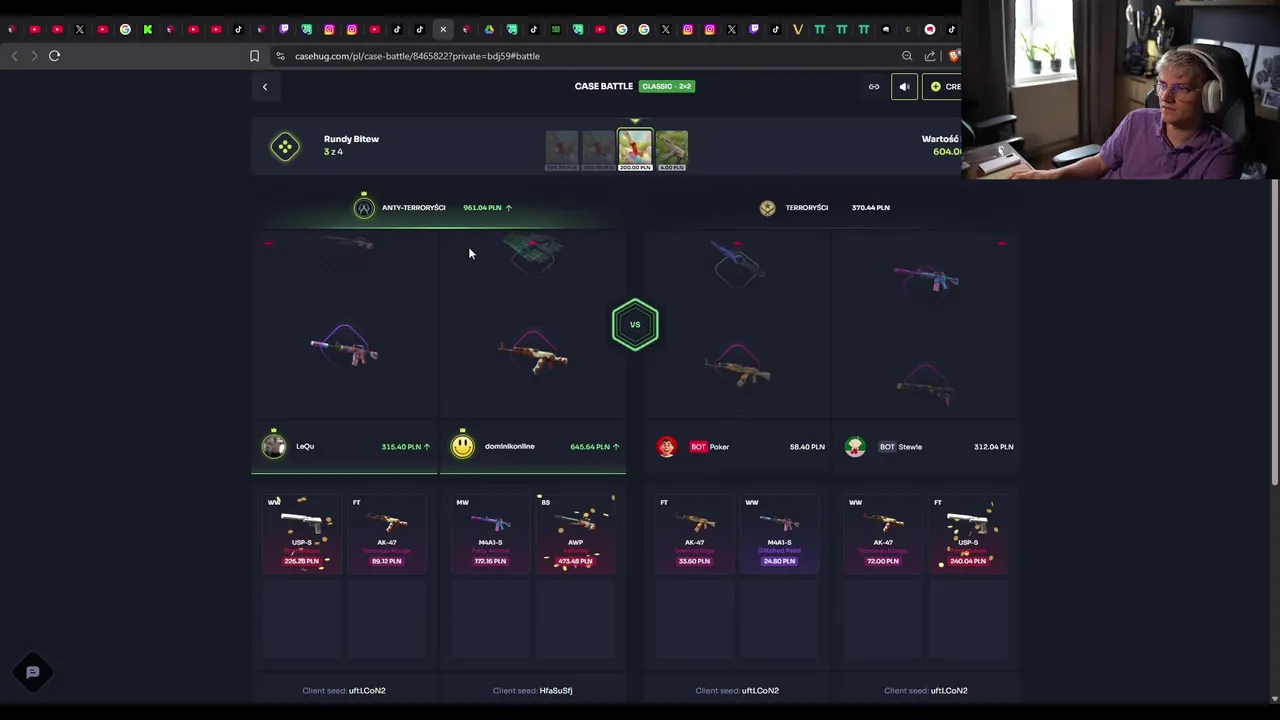This screenshot has height=720, width=1280.
Task: Click the CASE BATTLE title
Action: tap(604, 87)
